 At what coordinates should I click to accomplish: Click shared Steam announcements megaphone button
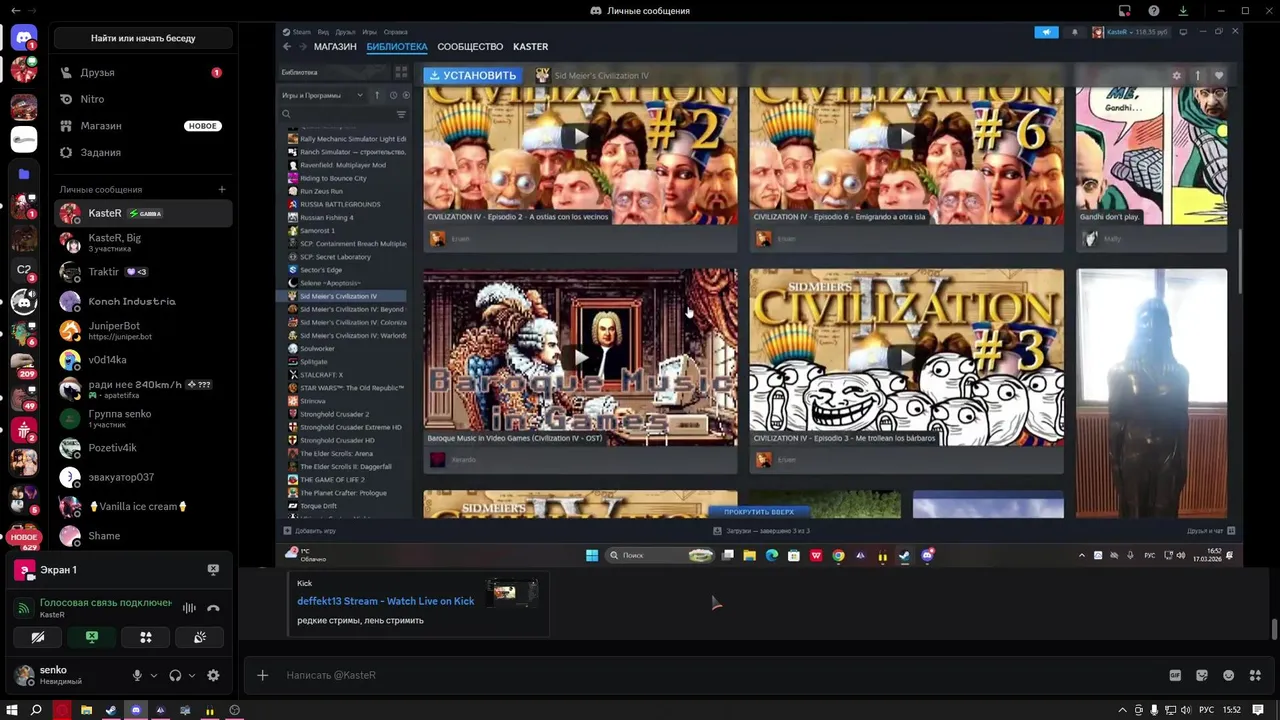tap(1046, 32)
